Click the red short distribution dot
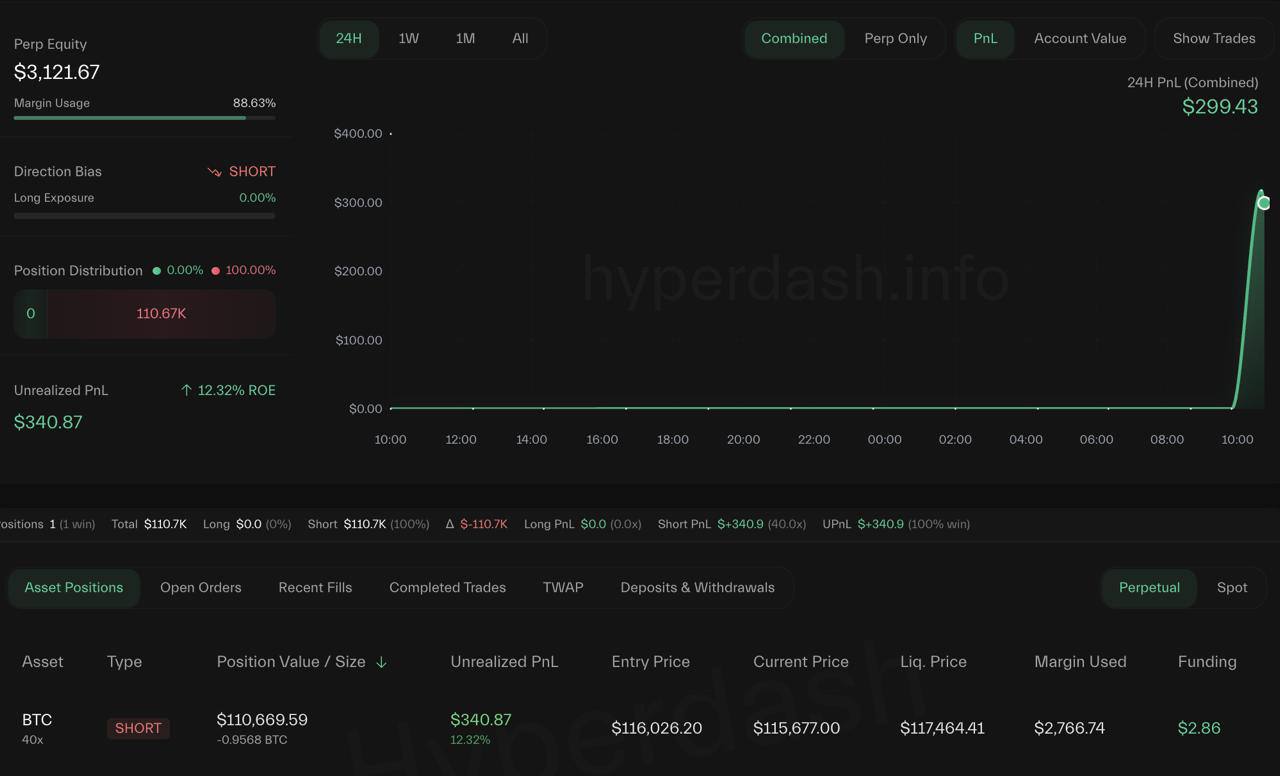Screen dimensions: 1280x776 coord(216,271)
